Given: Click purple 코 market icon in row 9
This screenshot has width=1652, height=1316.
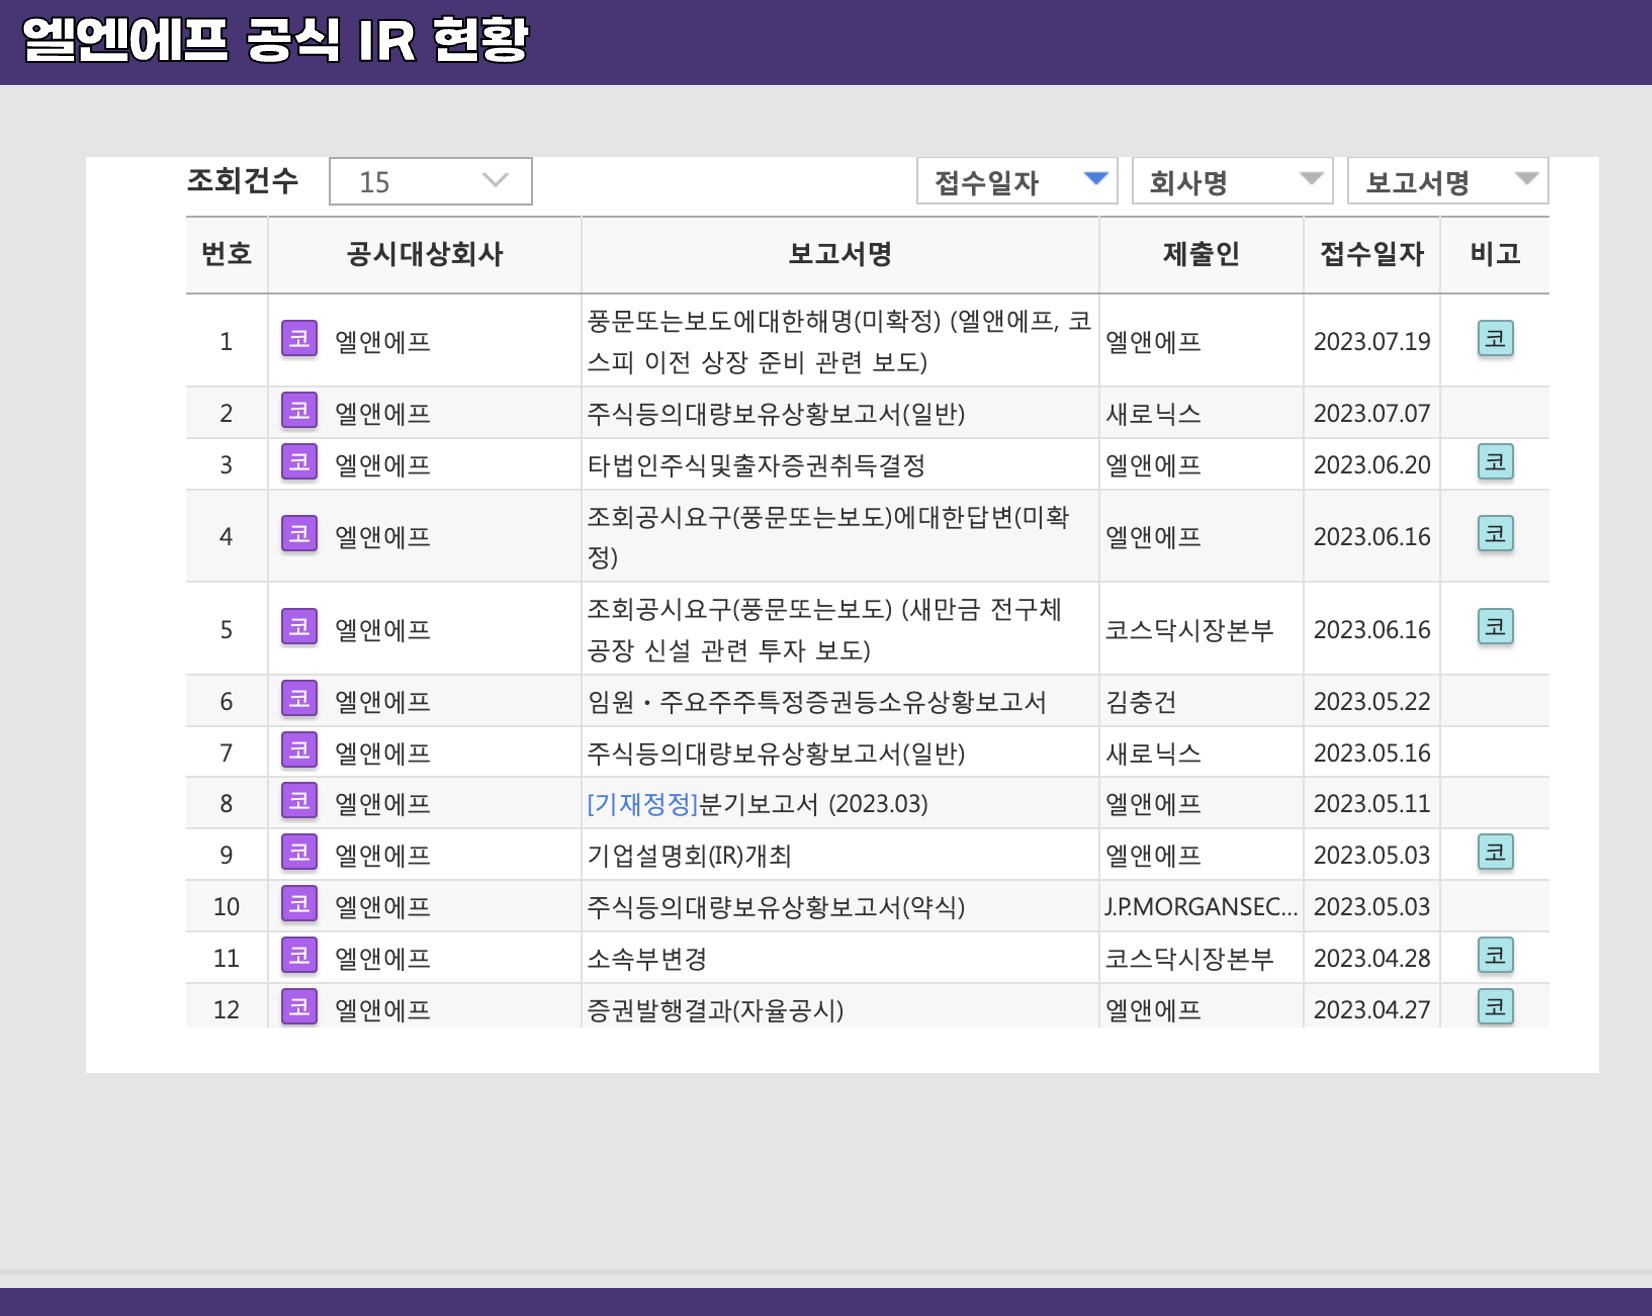Looking at the screenshot, I should point(299,853).
